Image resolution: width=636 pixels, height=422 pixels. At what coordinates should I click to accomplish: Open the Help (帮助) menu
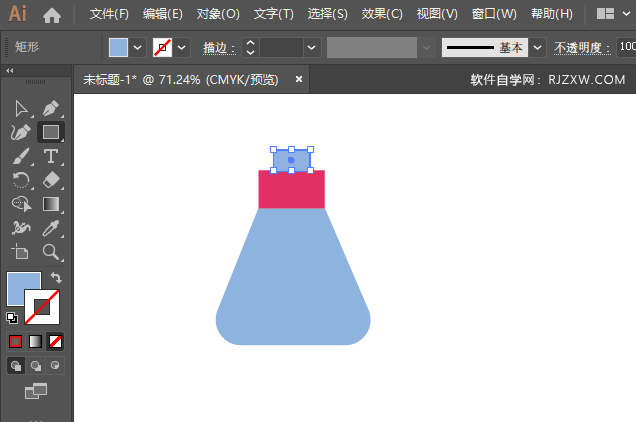[x=552, y=14]
